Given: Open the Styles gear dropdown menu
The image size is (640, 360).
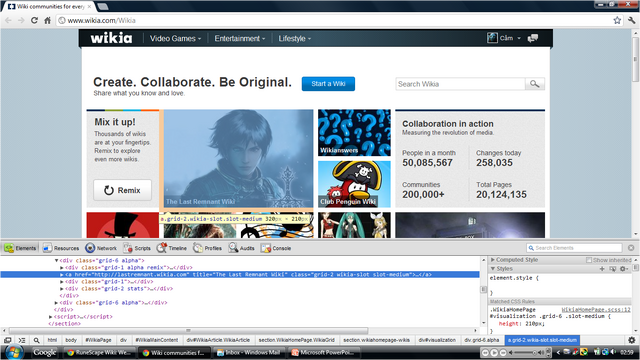Looking at the screenshot, I should point(623,269).
